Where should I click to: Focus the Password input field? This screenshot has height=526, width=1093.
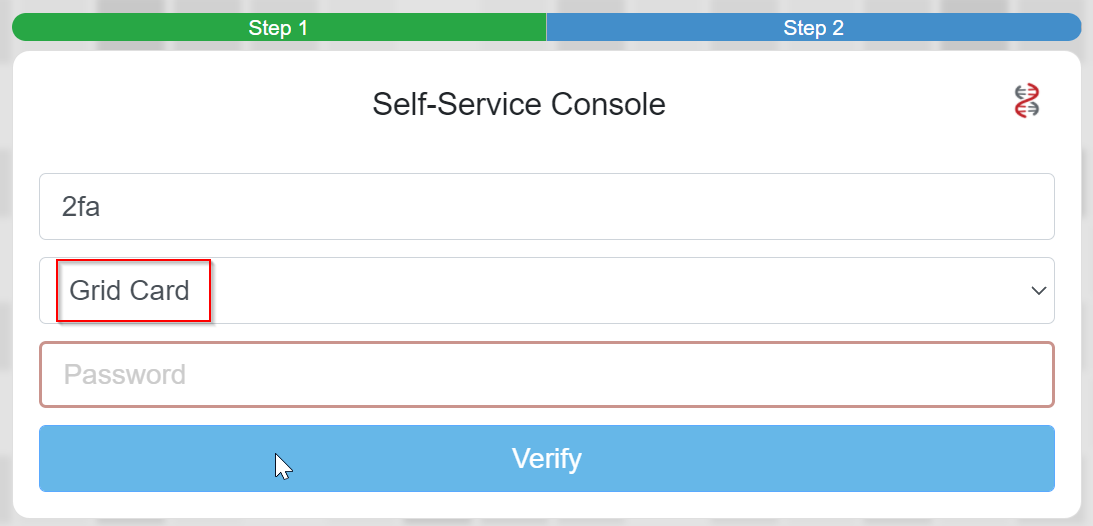(x=546, y=375)
